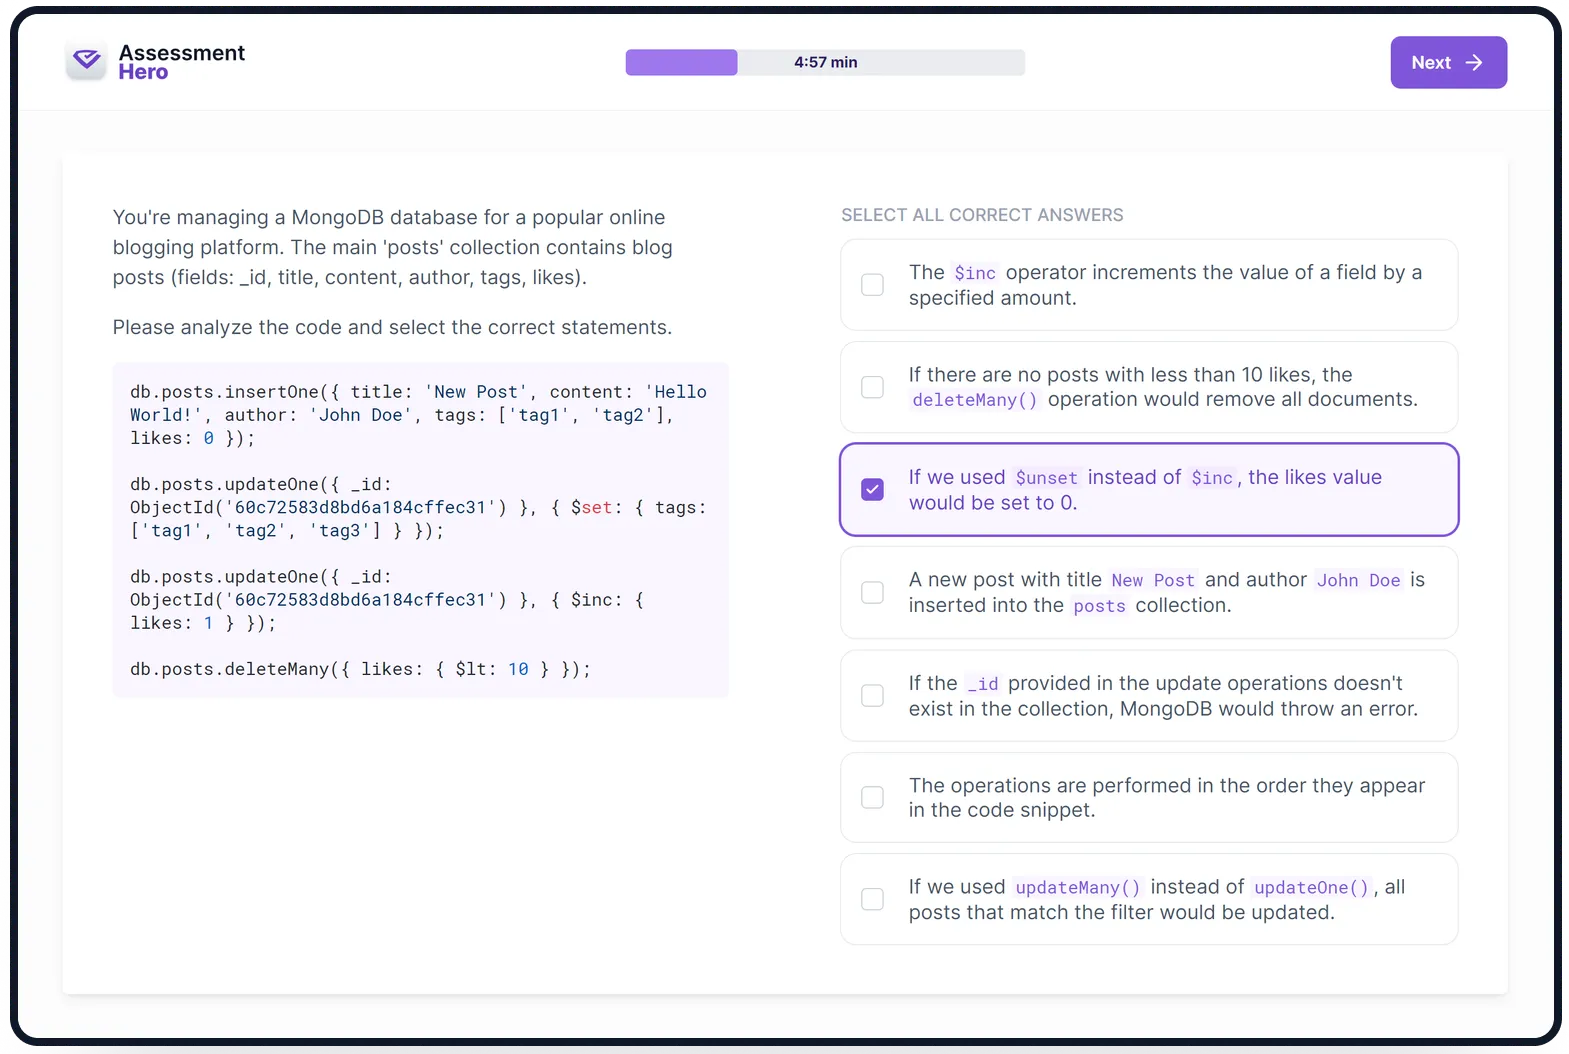Viewport: 1569px width, 1054px height.
Task: Check the new post inserted into posts option
Action: (873, 592)
